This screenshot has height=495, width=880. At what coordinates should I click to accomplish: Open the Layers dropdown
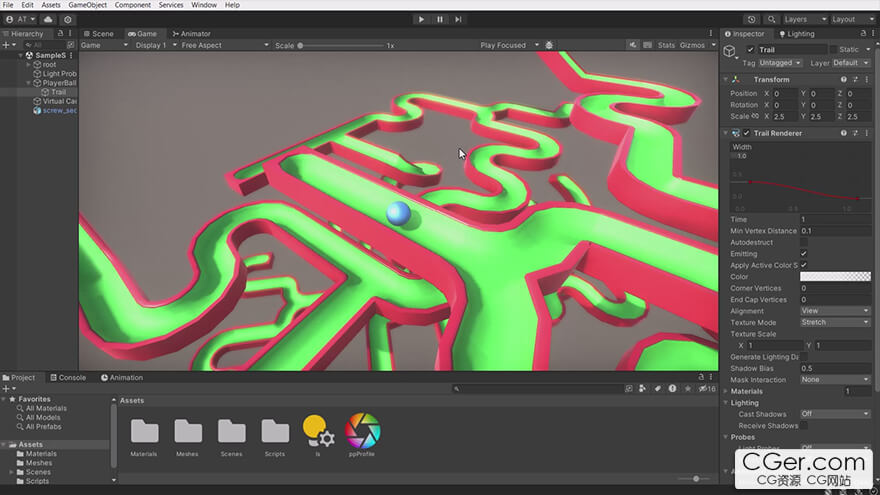(x=805, y=19)
